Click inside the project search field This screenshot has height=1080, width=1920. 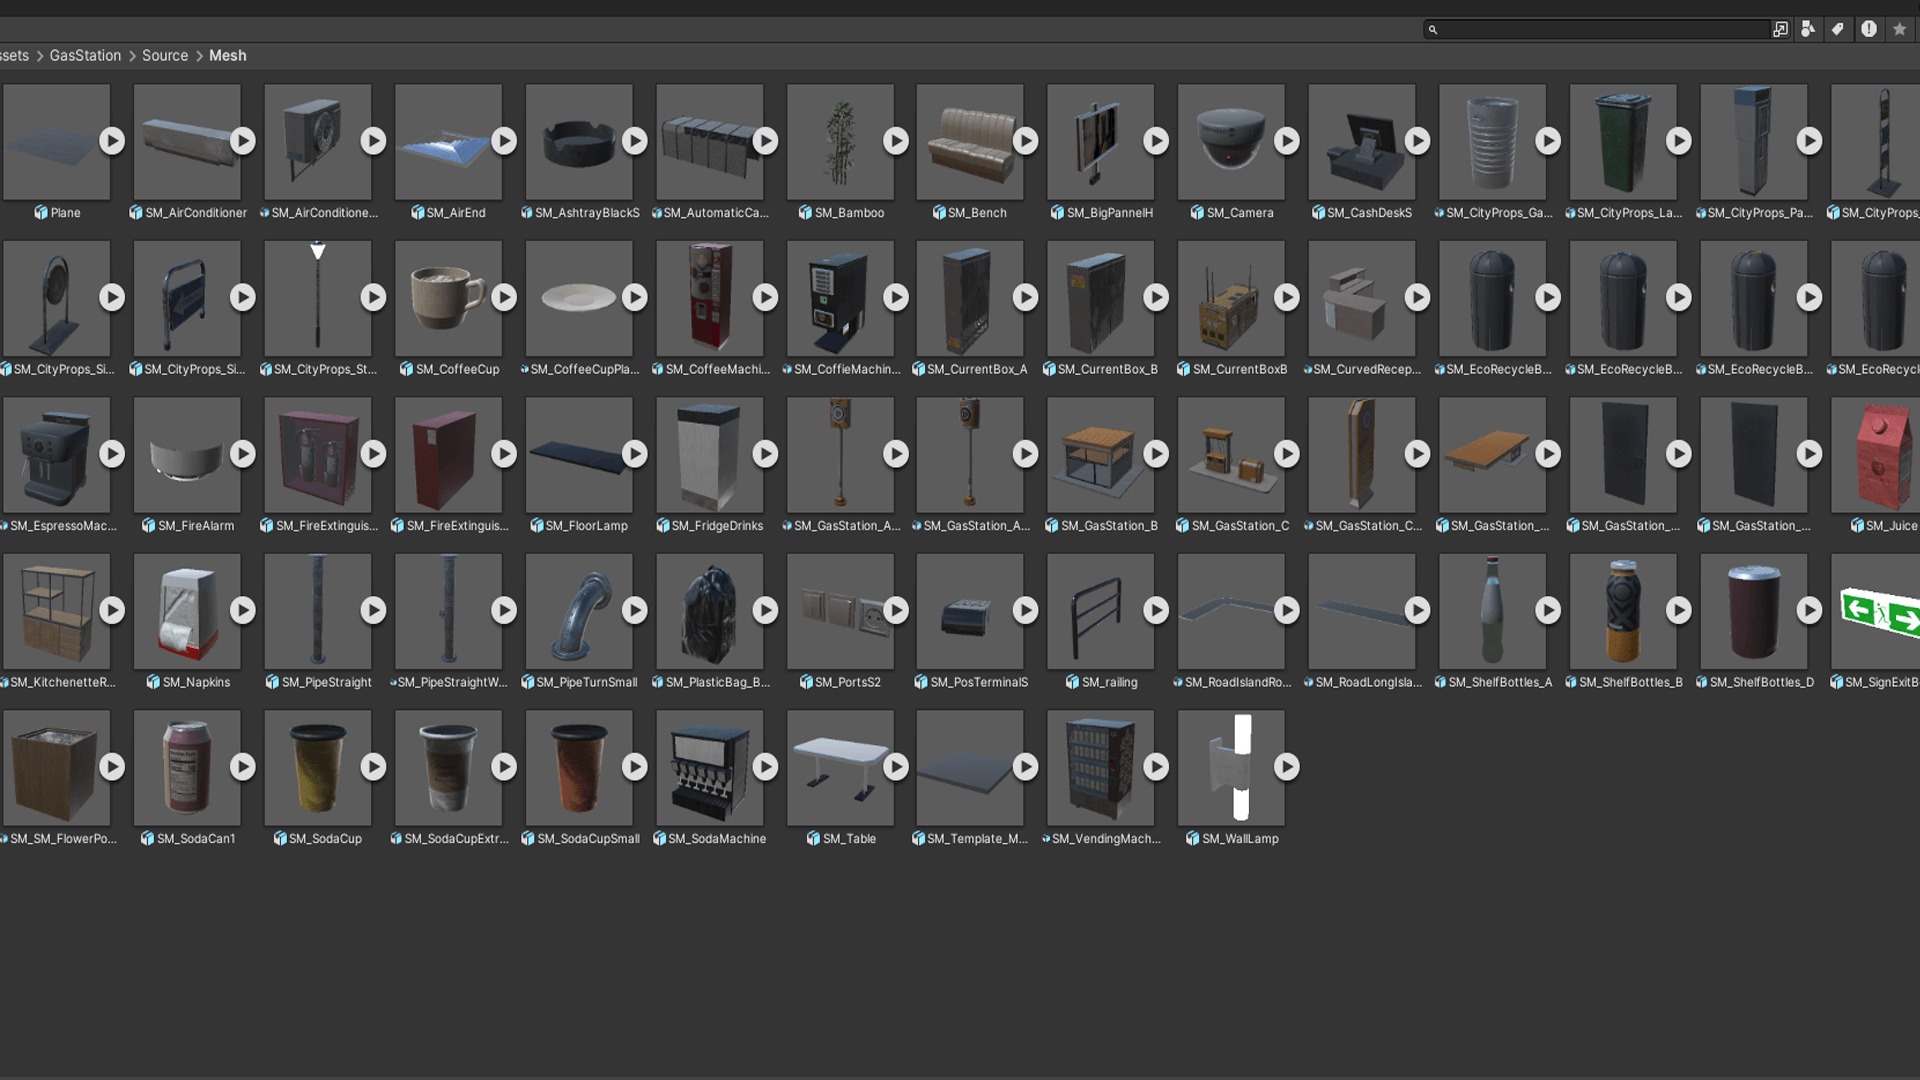point(1600,30)
